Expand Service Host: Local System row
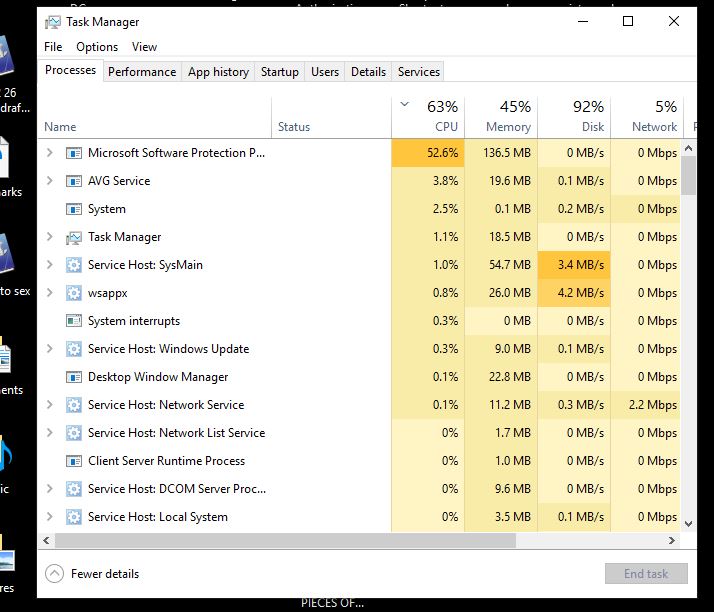Screen dimensions: 714x612 pyautogui.click(x=50, y=517)
